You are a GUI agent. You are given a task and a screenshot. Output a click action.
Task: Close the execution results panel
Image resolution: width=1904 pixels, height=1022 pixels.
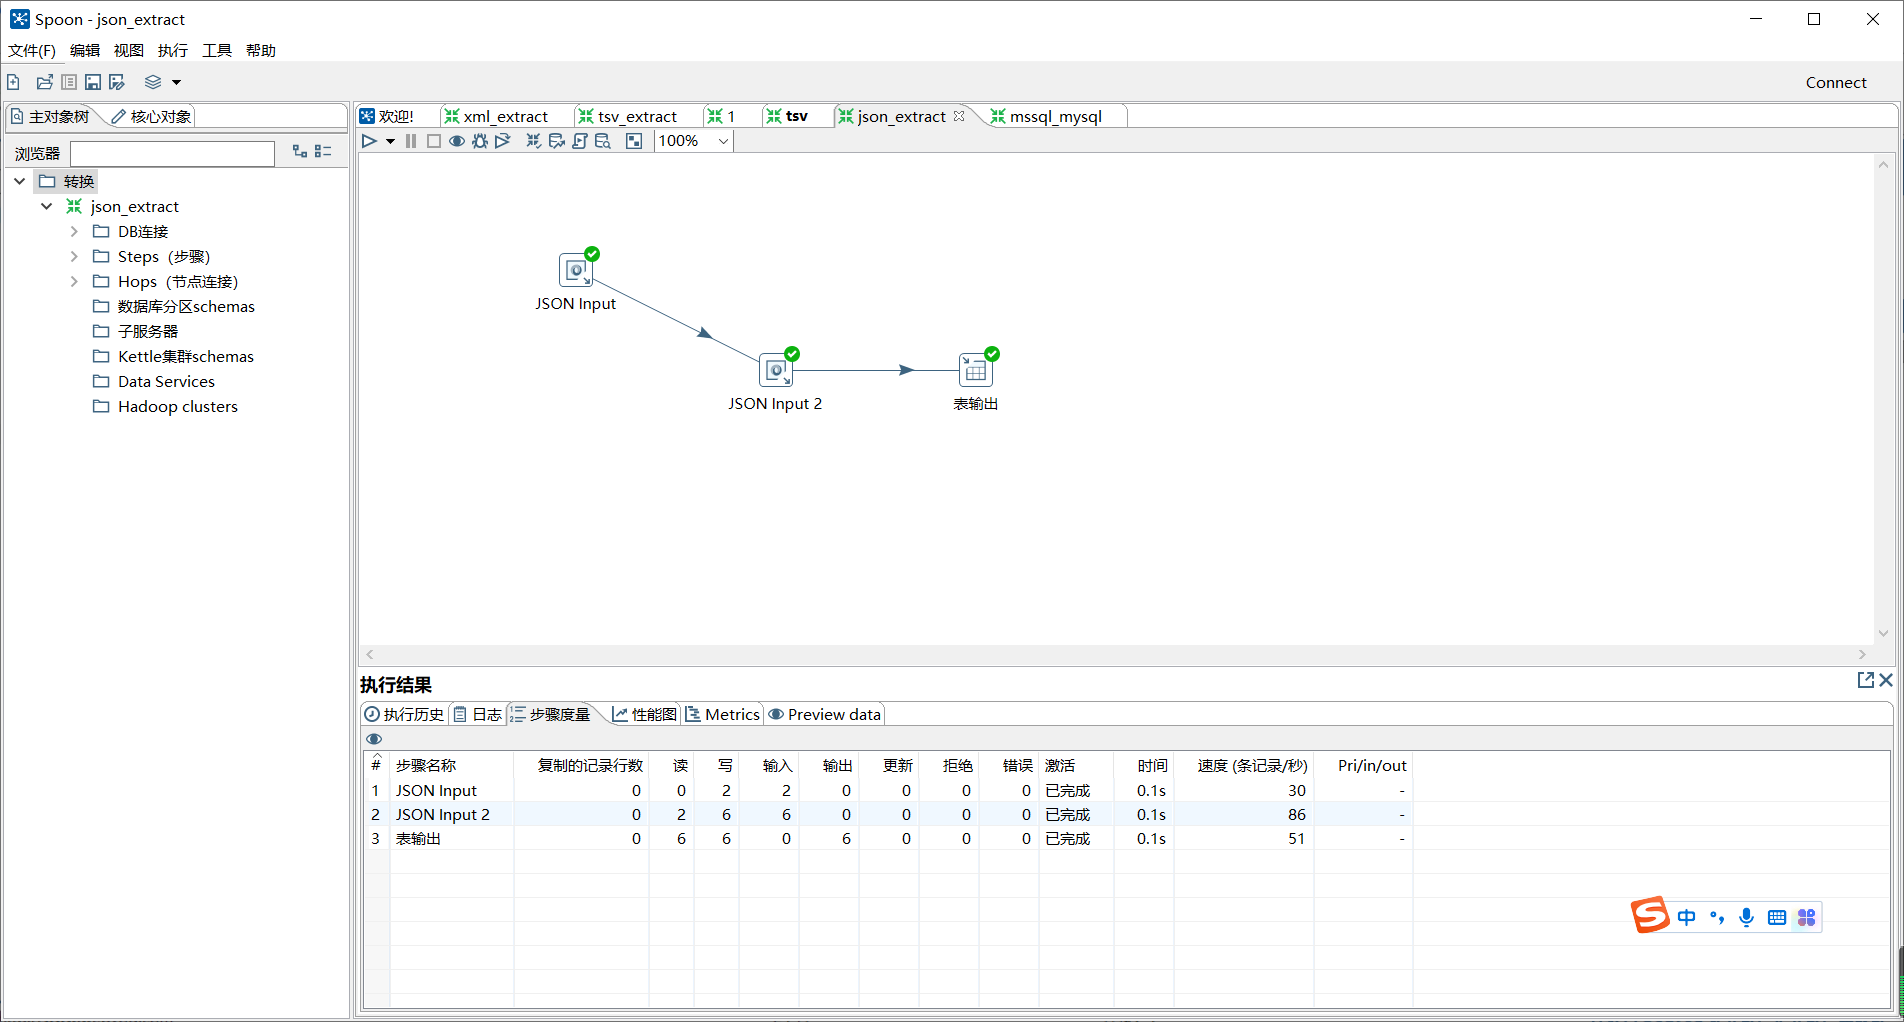point(1886,680)
